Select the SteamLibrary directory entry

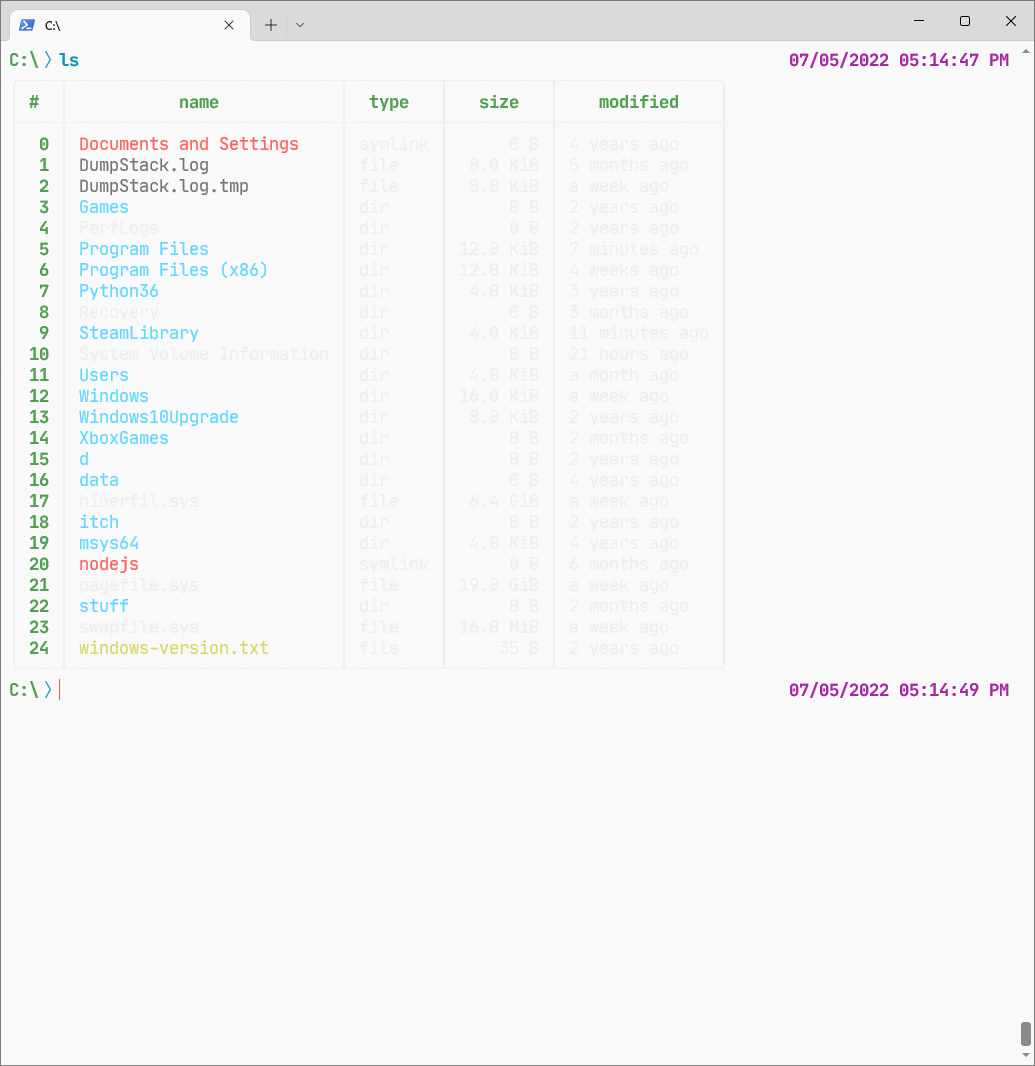pos(138,333)
